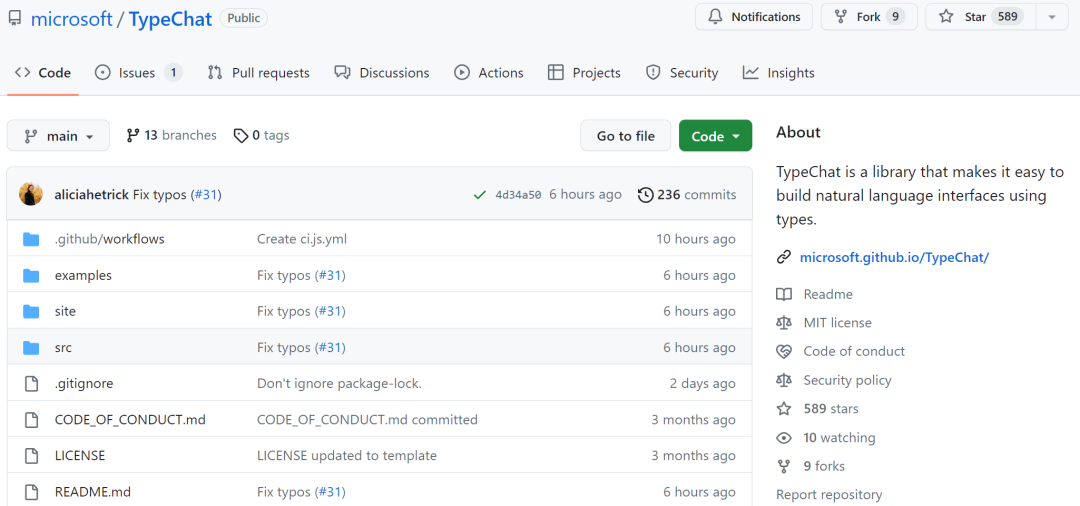This screenshot has width=1080, height=506.
Task: Click Report repository link
Action: [829, 494]
